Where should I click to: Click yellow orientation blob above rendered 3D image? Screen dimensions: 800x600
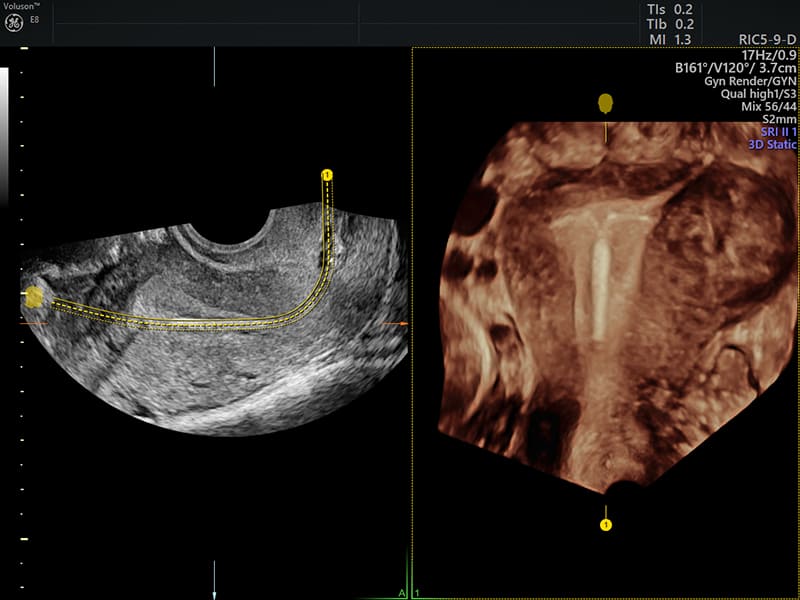pos(605,103)
